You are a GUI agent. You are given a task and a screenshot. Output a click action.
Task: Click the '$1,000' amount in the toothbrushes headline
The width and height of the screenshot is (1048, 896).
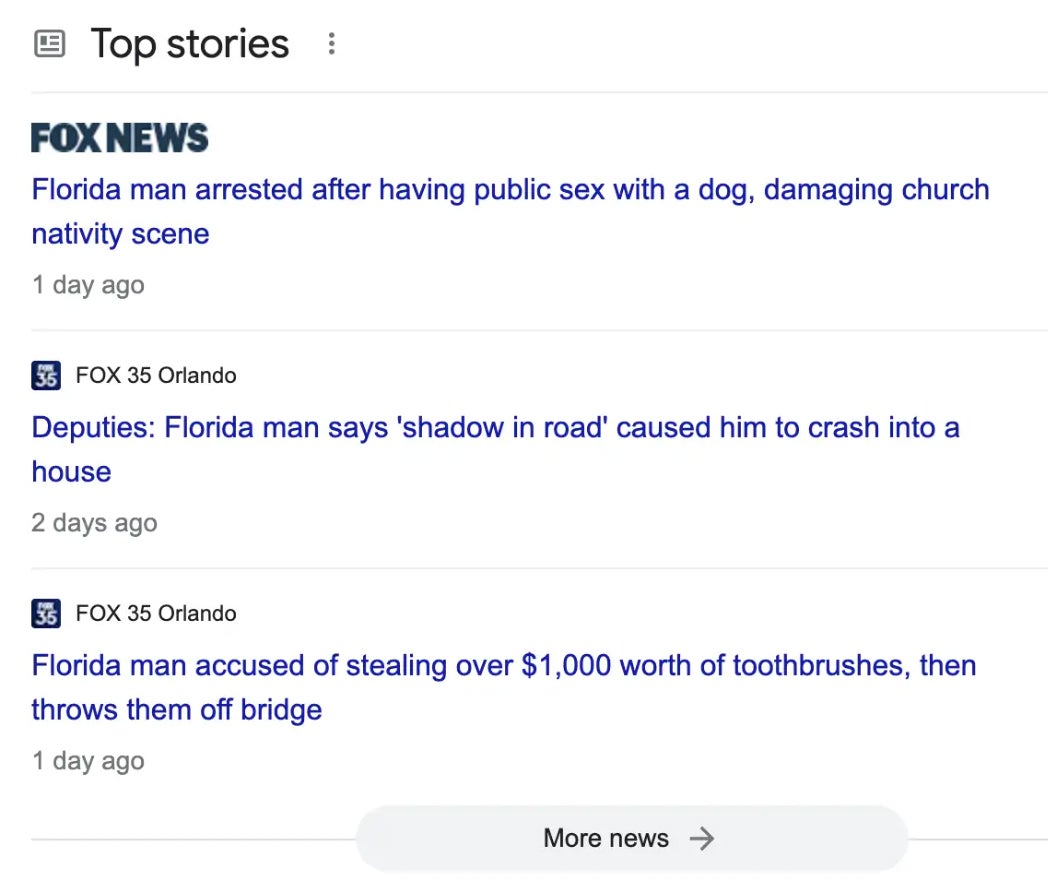tap(565, 665)
